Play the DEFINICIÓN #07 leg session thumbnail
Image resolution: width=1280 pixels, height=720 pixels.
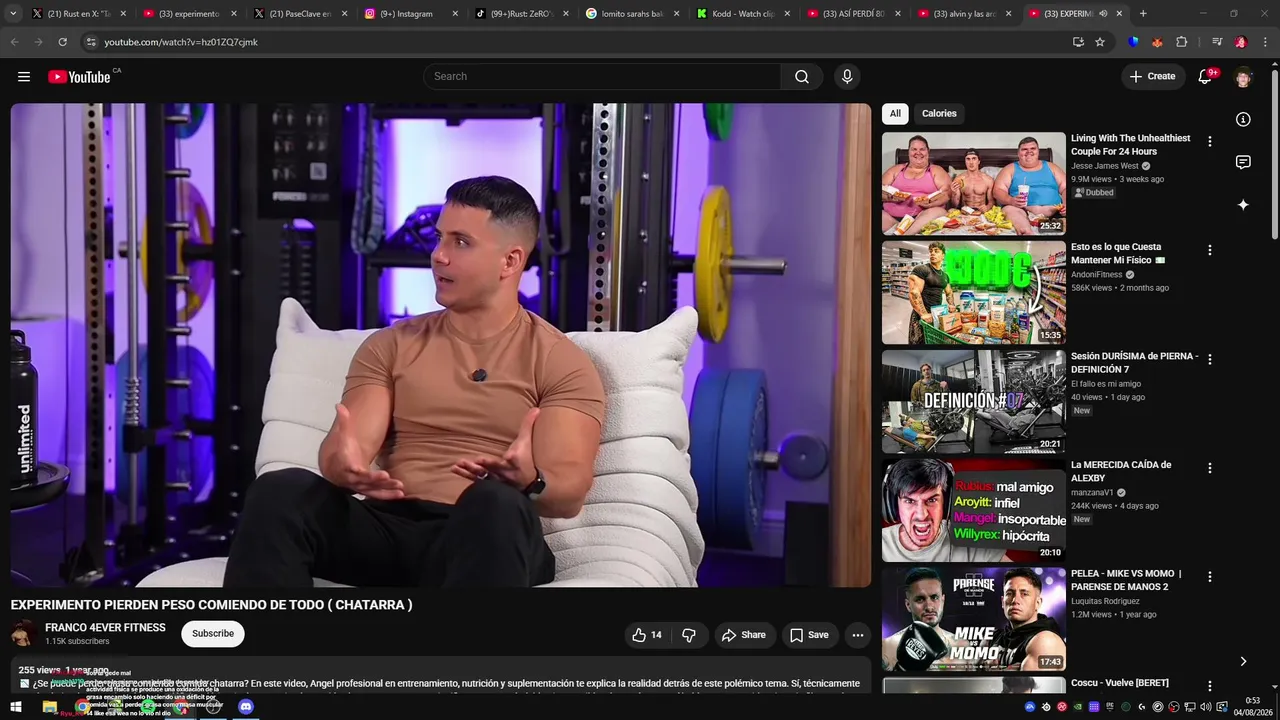coord(974,402)
